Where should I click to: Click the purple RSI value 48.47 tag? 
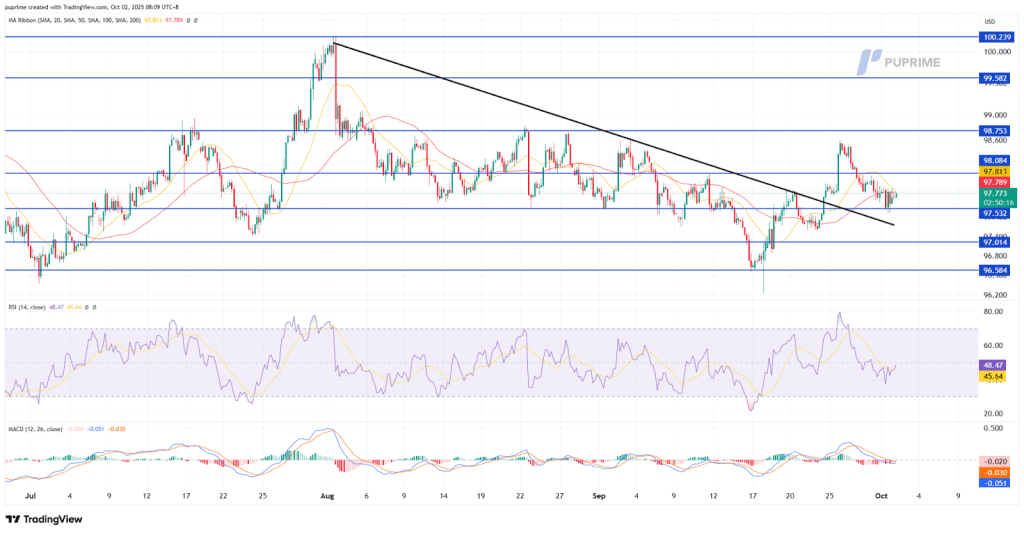tap(994, 366)
